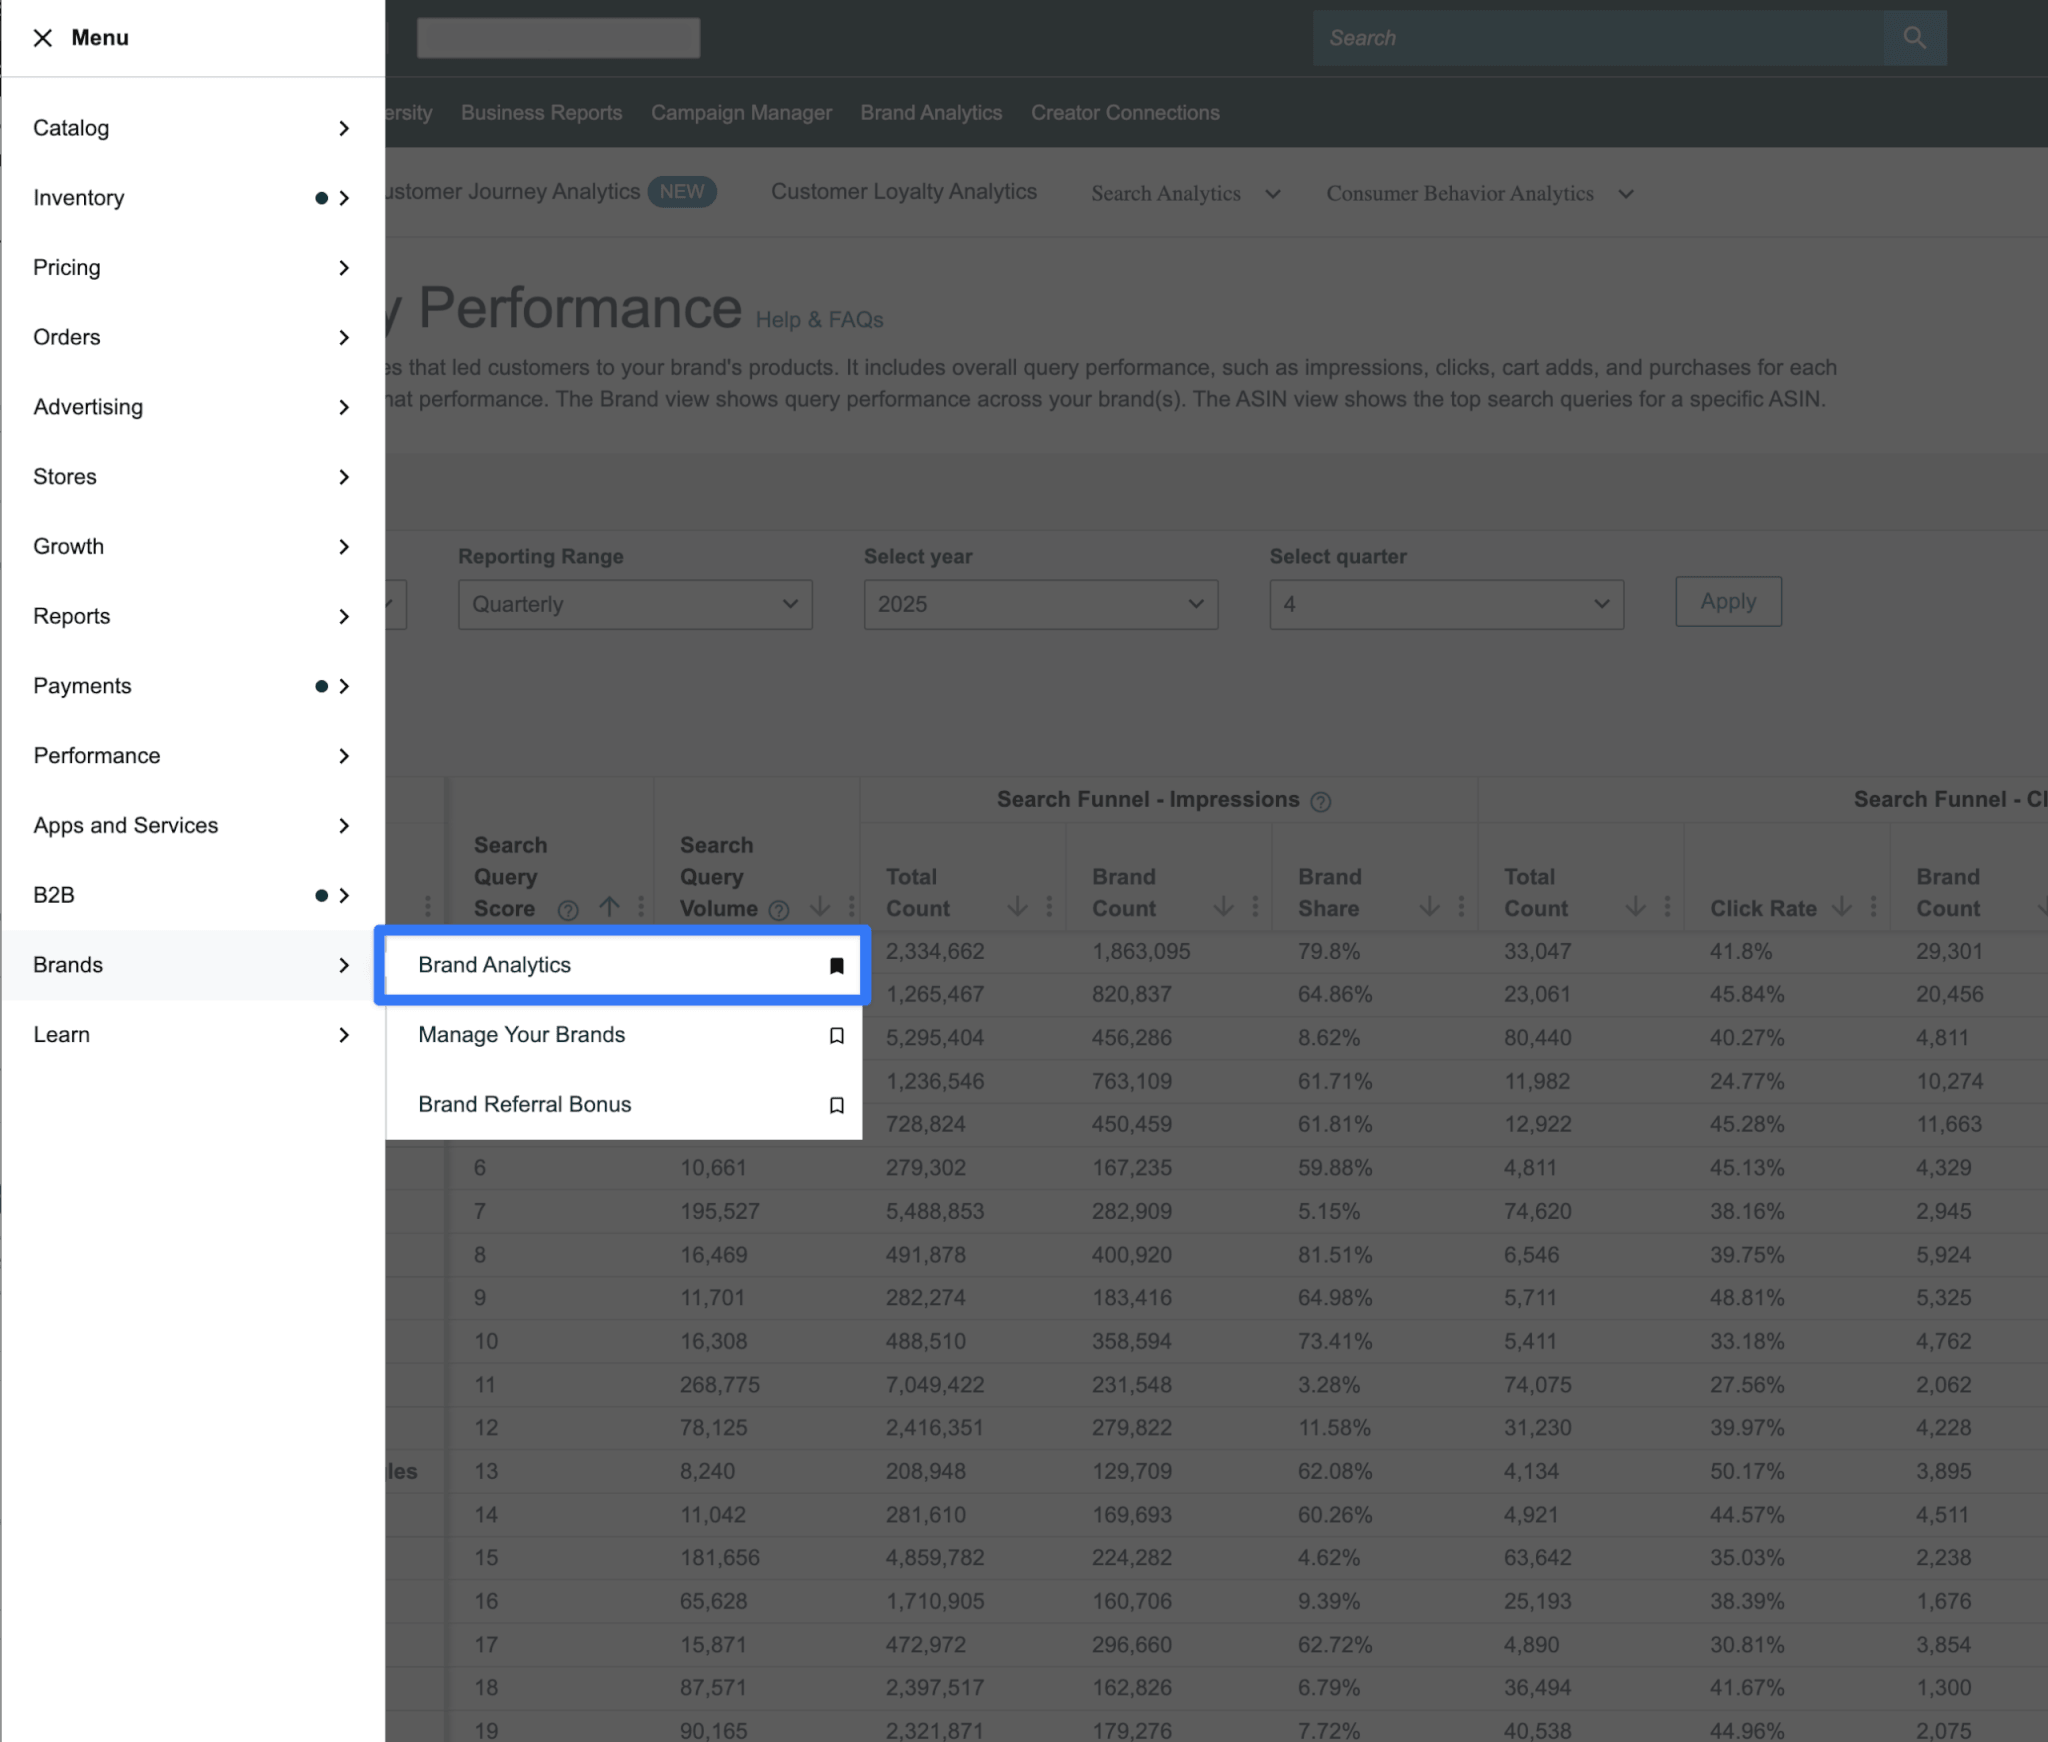Expand the Stores menu section
2048x1742 pixels.
192,477
